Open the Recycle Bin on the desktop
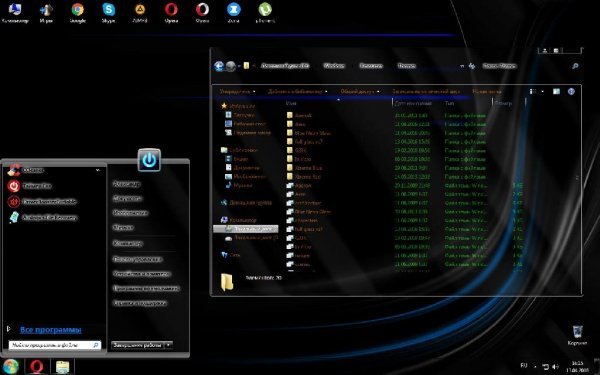The image size is (600, 375). click(577, 335)
